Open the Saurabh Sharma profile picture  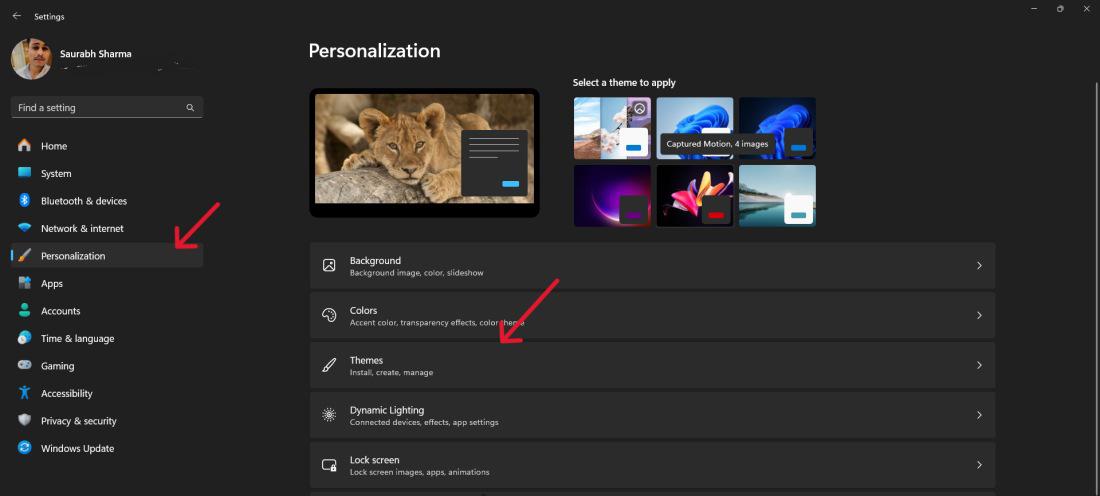pos(31,59)
